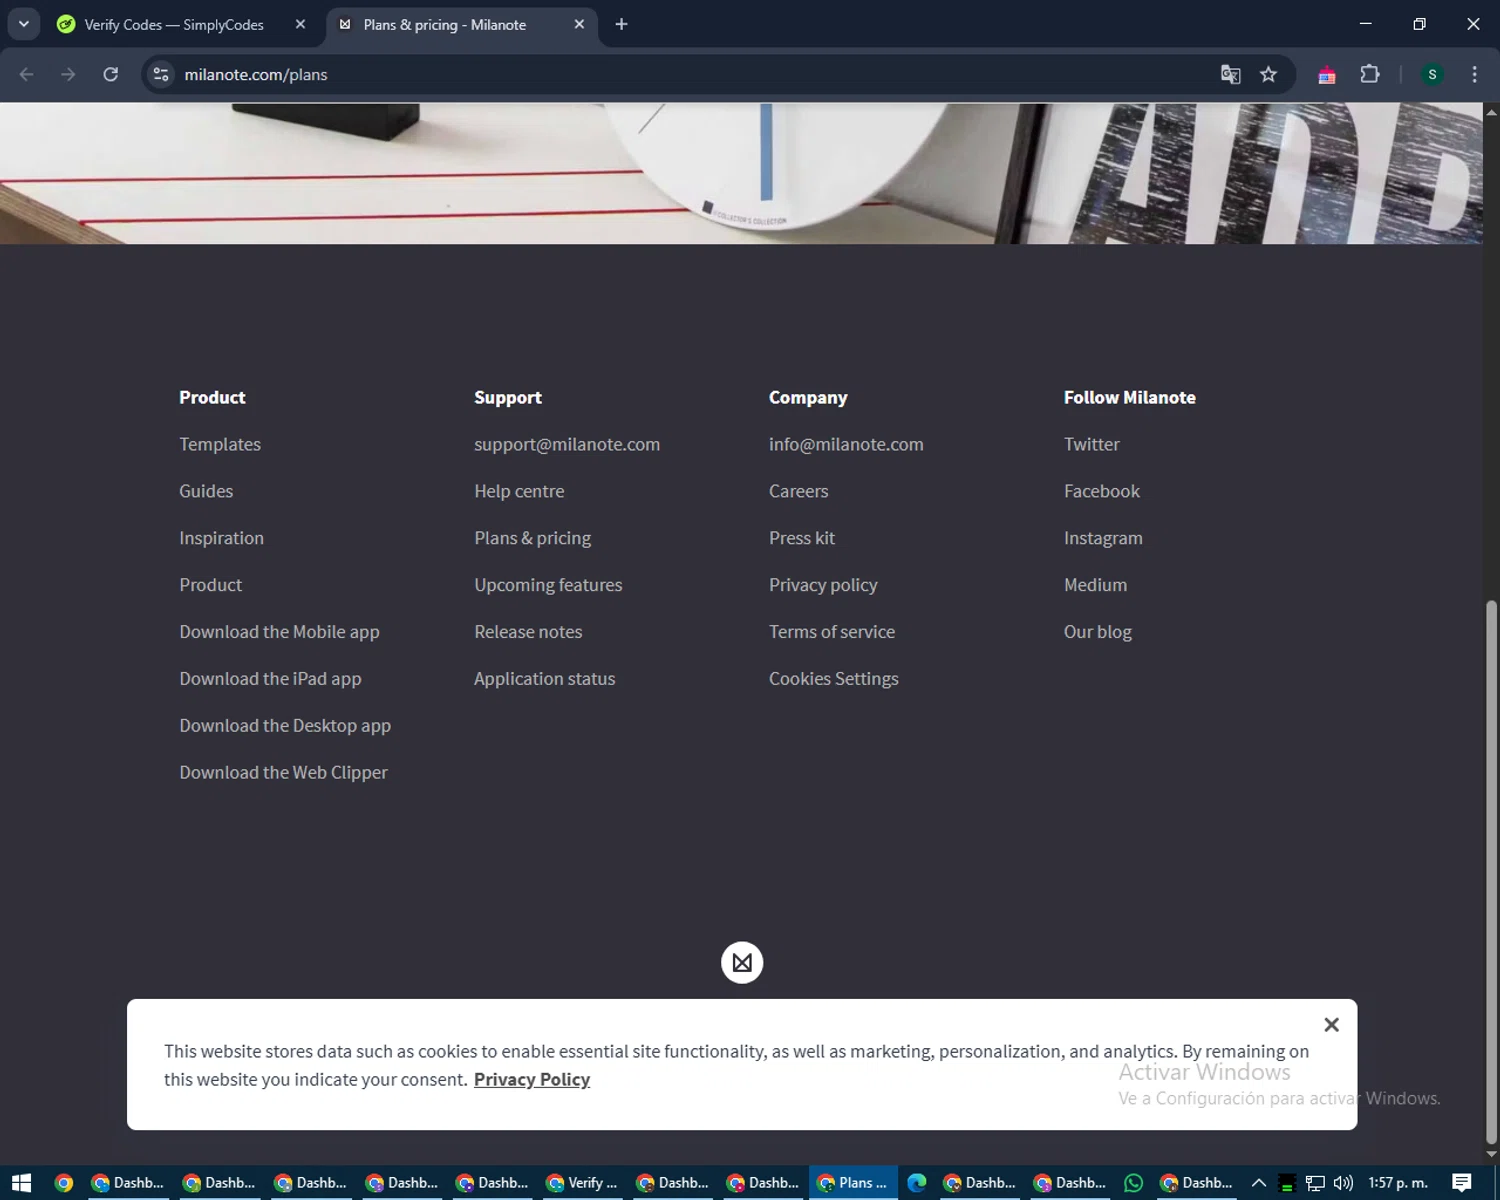
Task: Click Download the Desktop app
Action: click(285, 726)
